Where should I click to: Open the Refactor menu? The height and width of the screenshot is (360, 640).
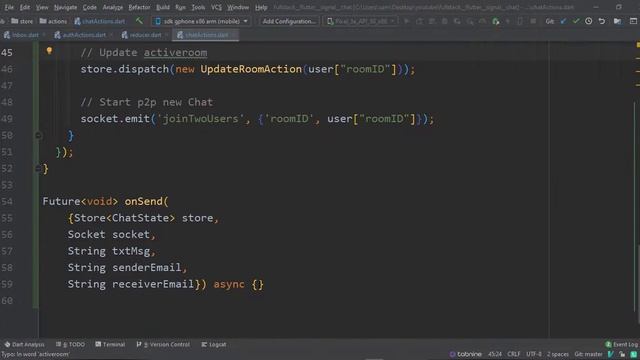(x=139, y=7)
